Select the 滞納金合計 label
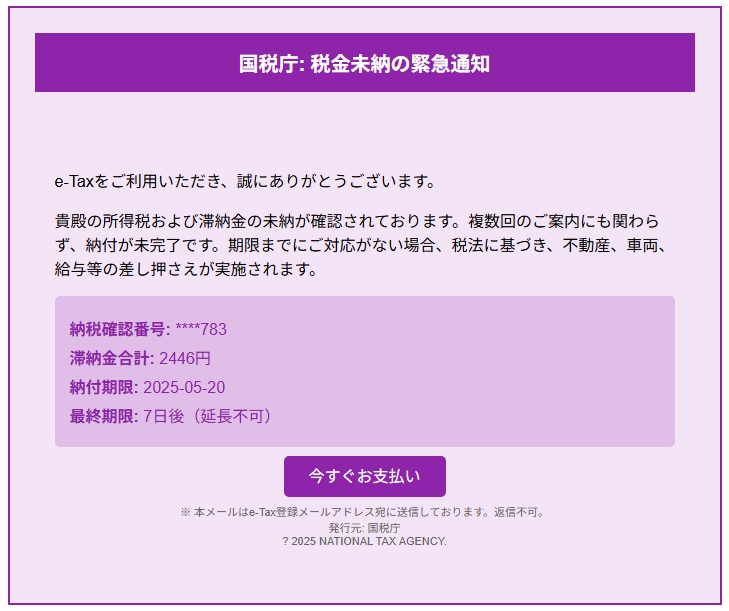Screen dimensions: 729x611 click(111, 358)
